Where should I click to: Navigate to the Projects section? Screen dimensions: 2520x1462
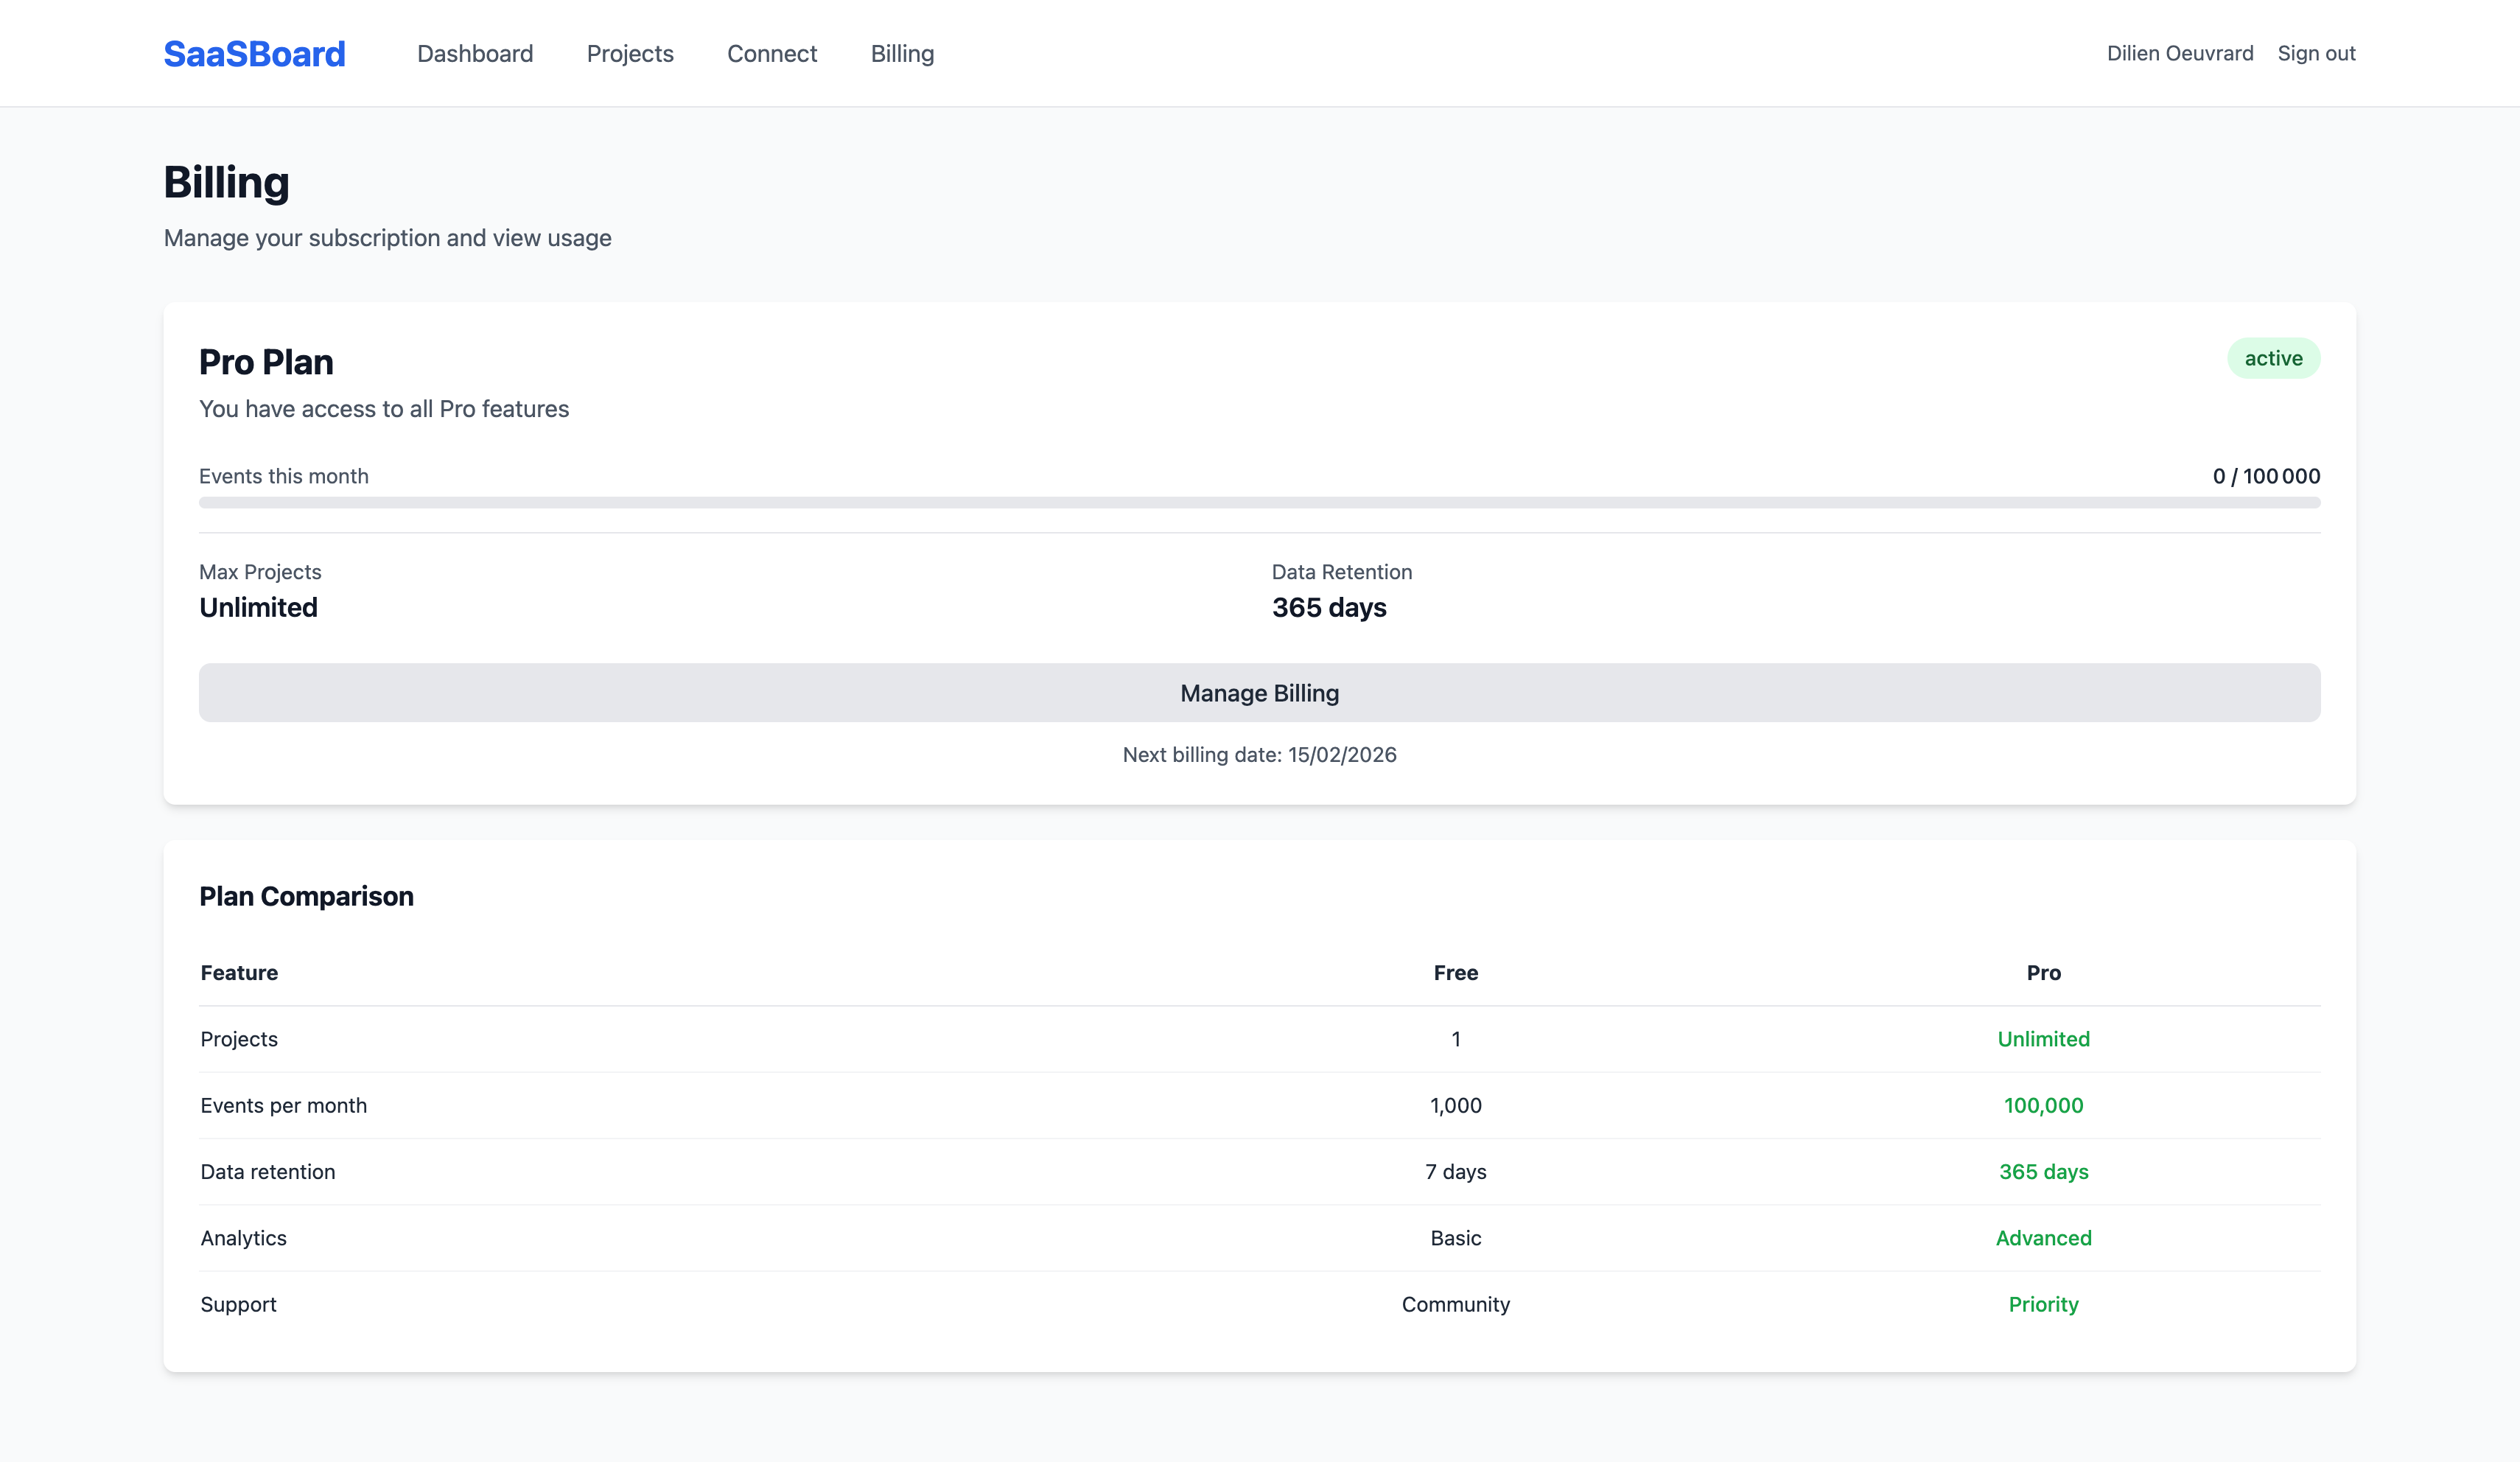[x=630, y=53]
